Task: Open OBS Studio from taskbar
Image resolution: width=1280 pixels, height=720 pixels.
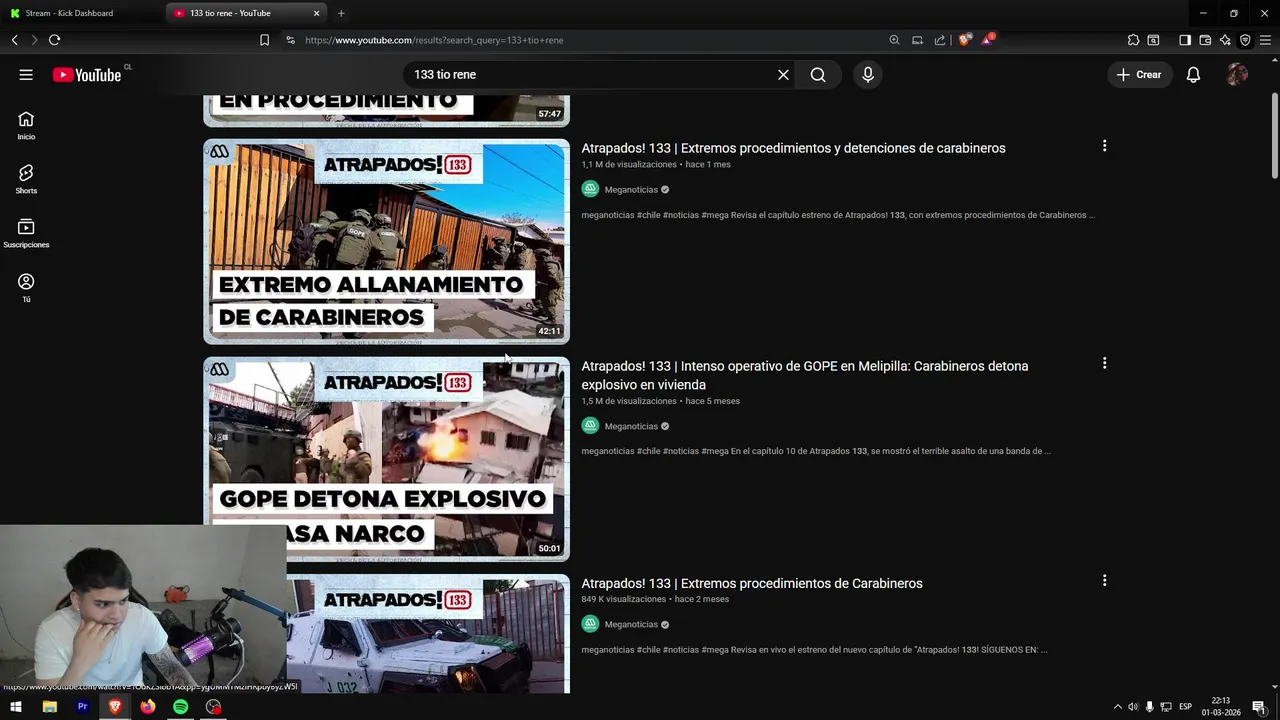Action: [213, 707]
